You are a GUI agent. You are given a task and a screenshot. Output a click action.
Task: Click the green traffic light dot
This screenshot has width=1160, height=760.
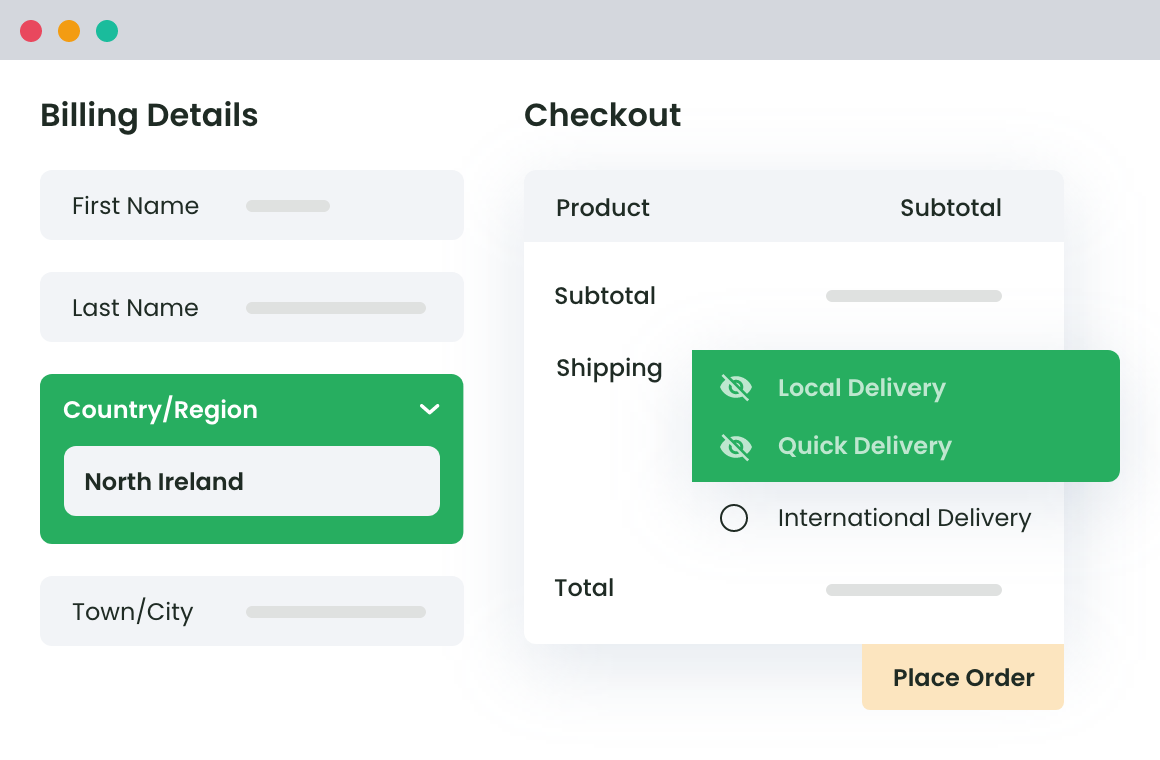pos(105,30)
